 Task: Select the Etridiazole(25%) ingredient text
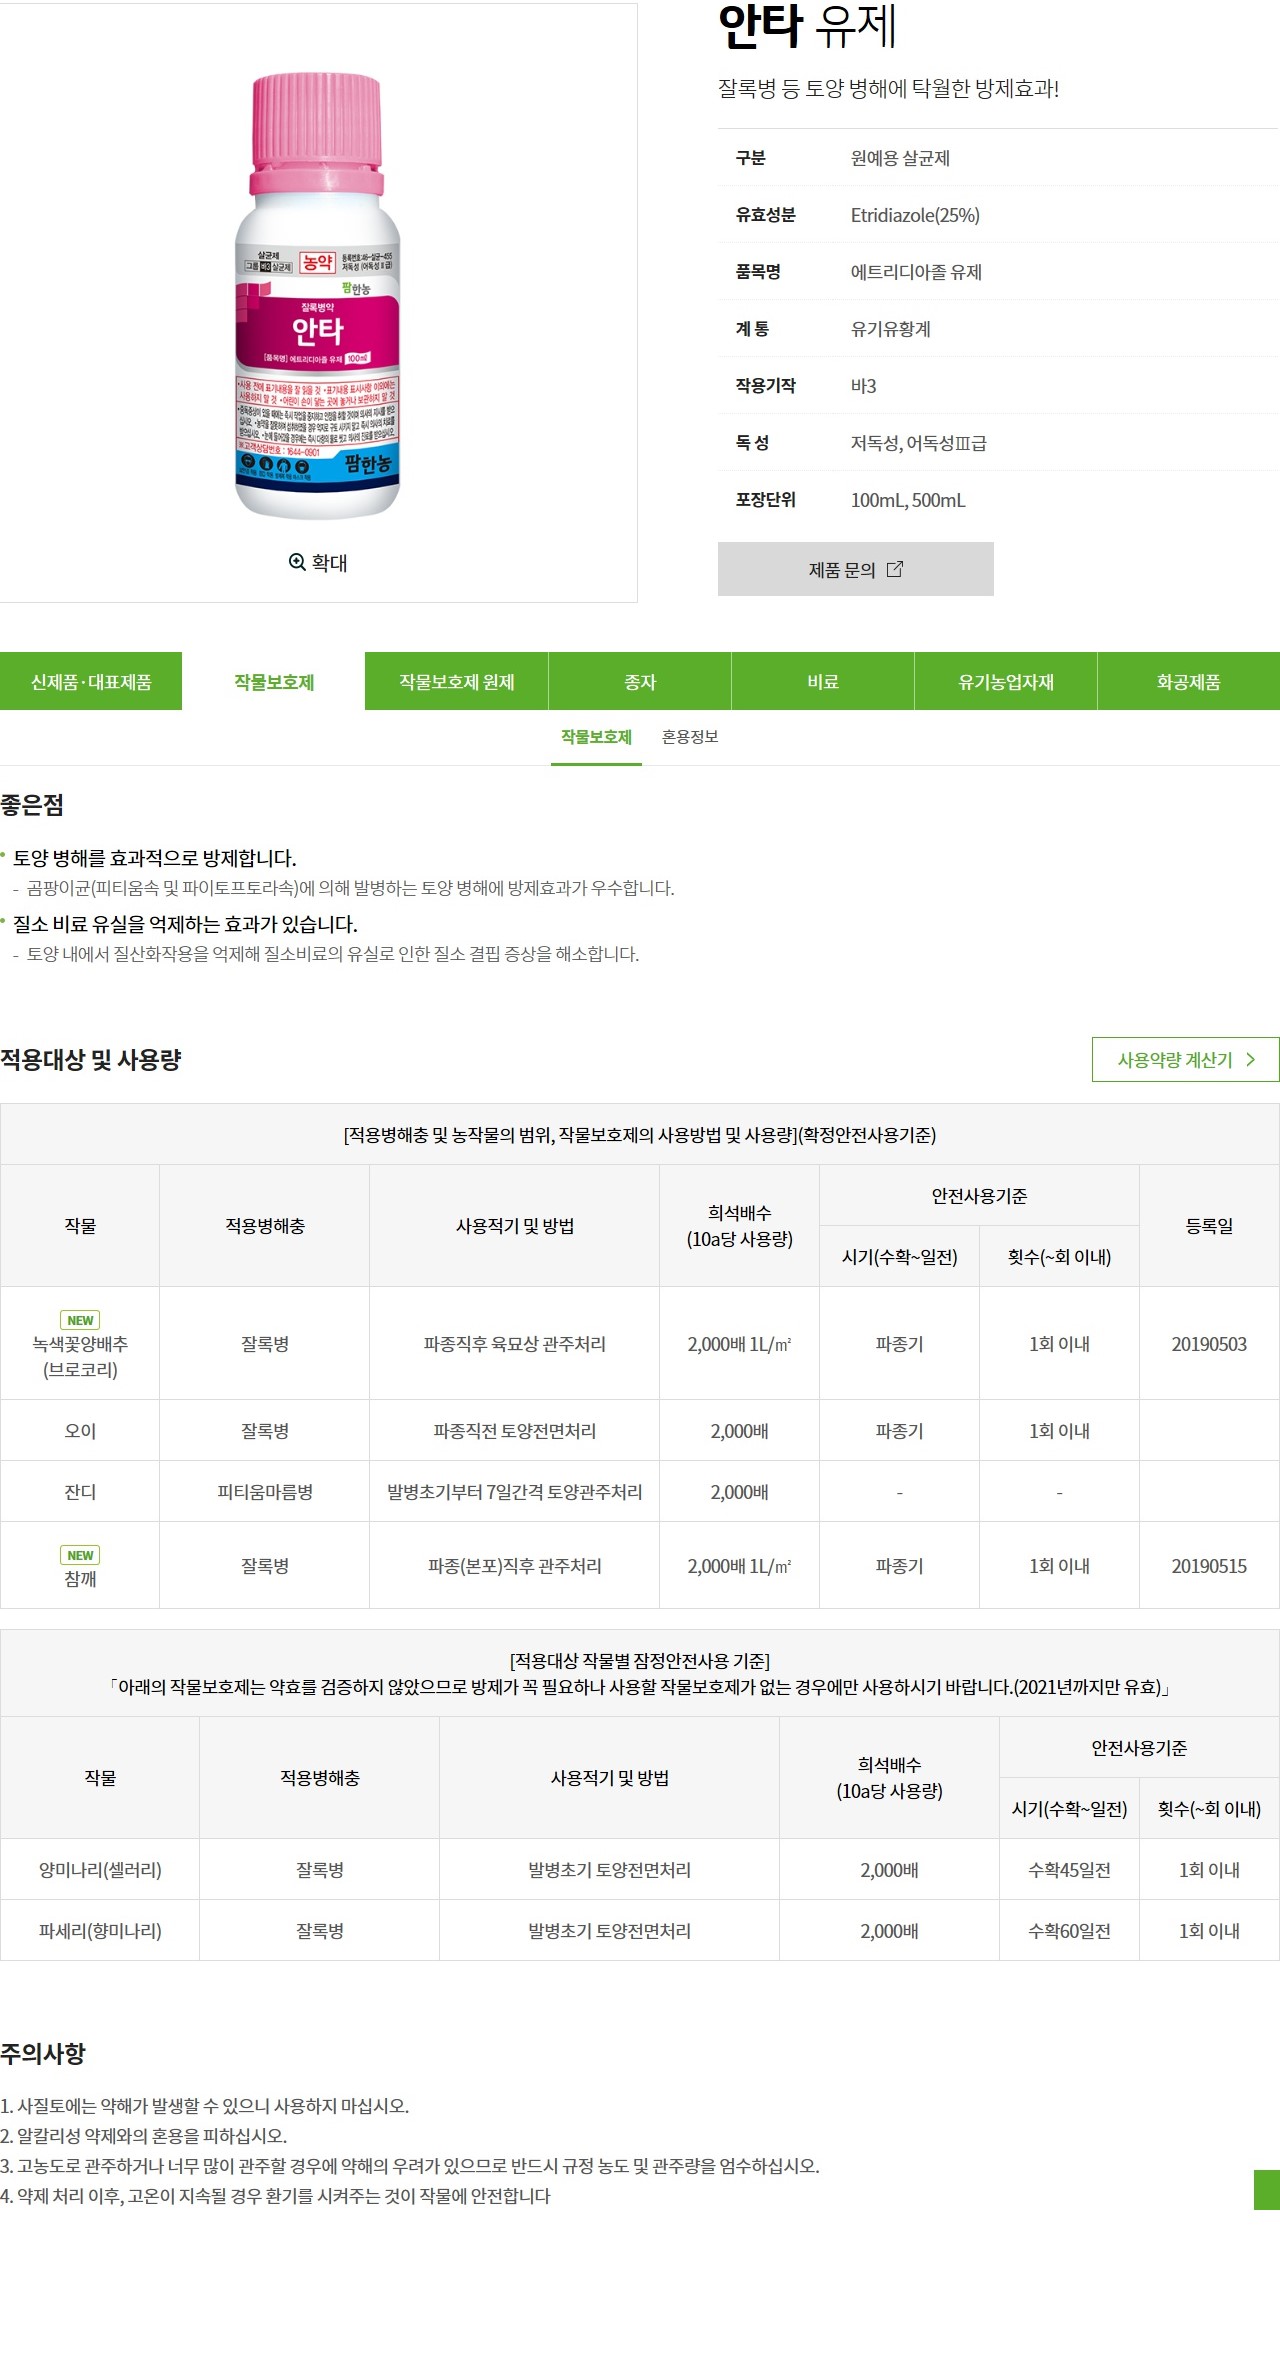click(915, 215)
